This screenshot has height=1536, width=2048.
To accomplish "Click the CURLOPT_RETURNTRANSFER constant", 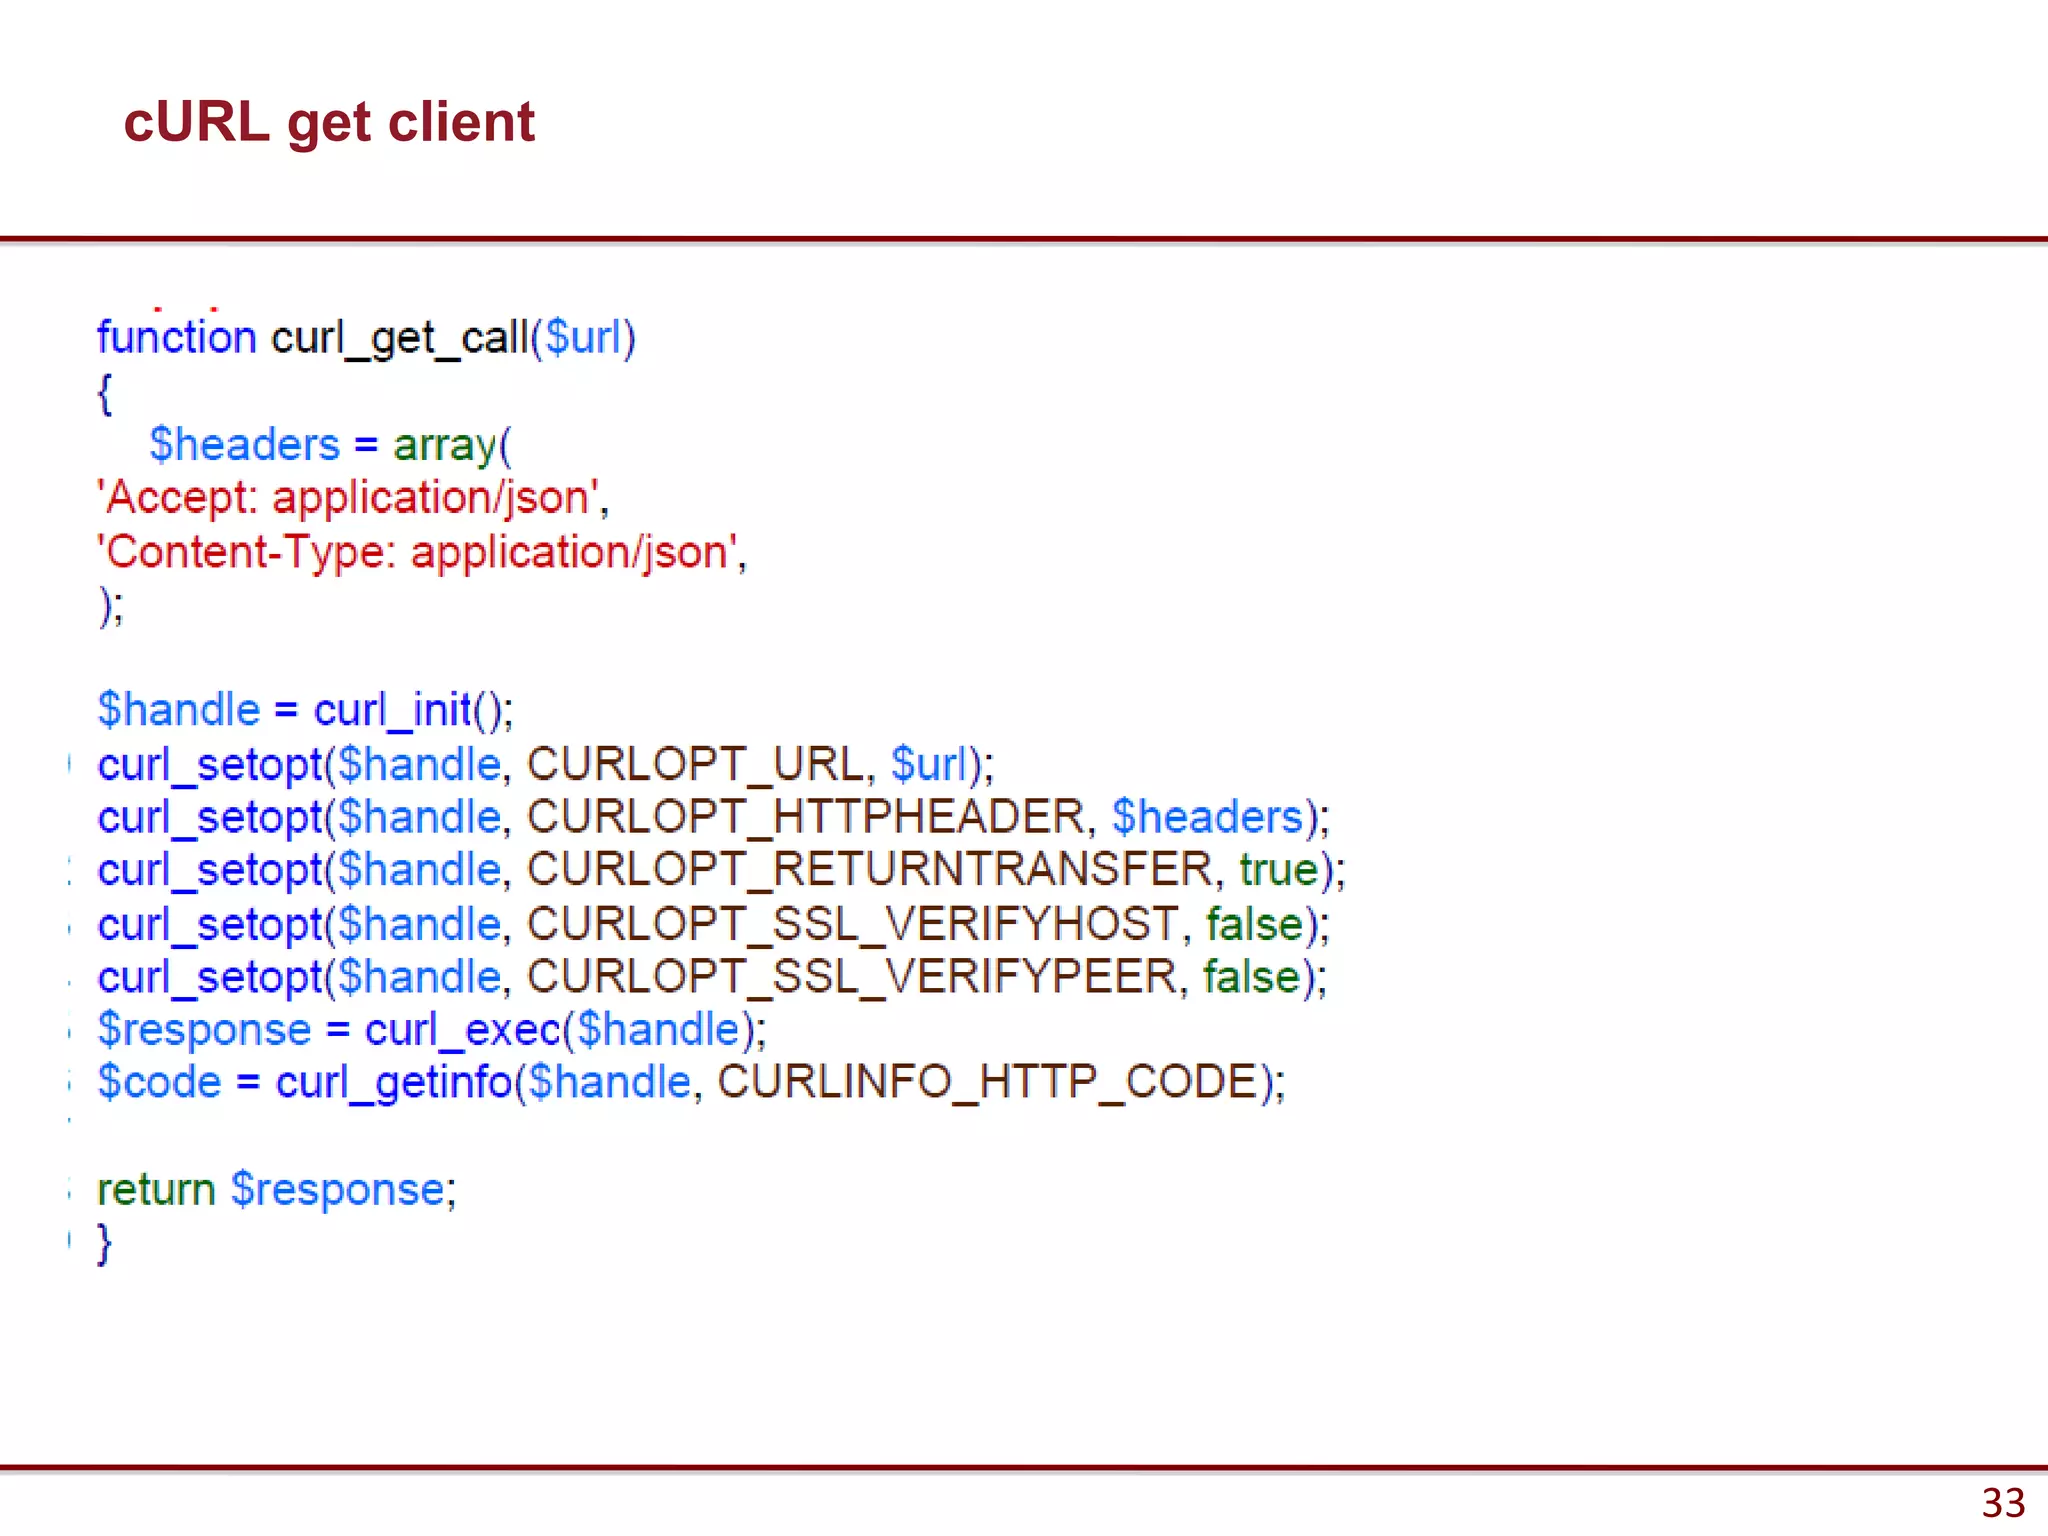I will pos(869,869).
